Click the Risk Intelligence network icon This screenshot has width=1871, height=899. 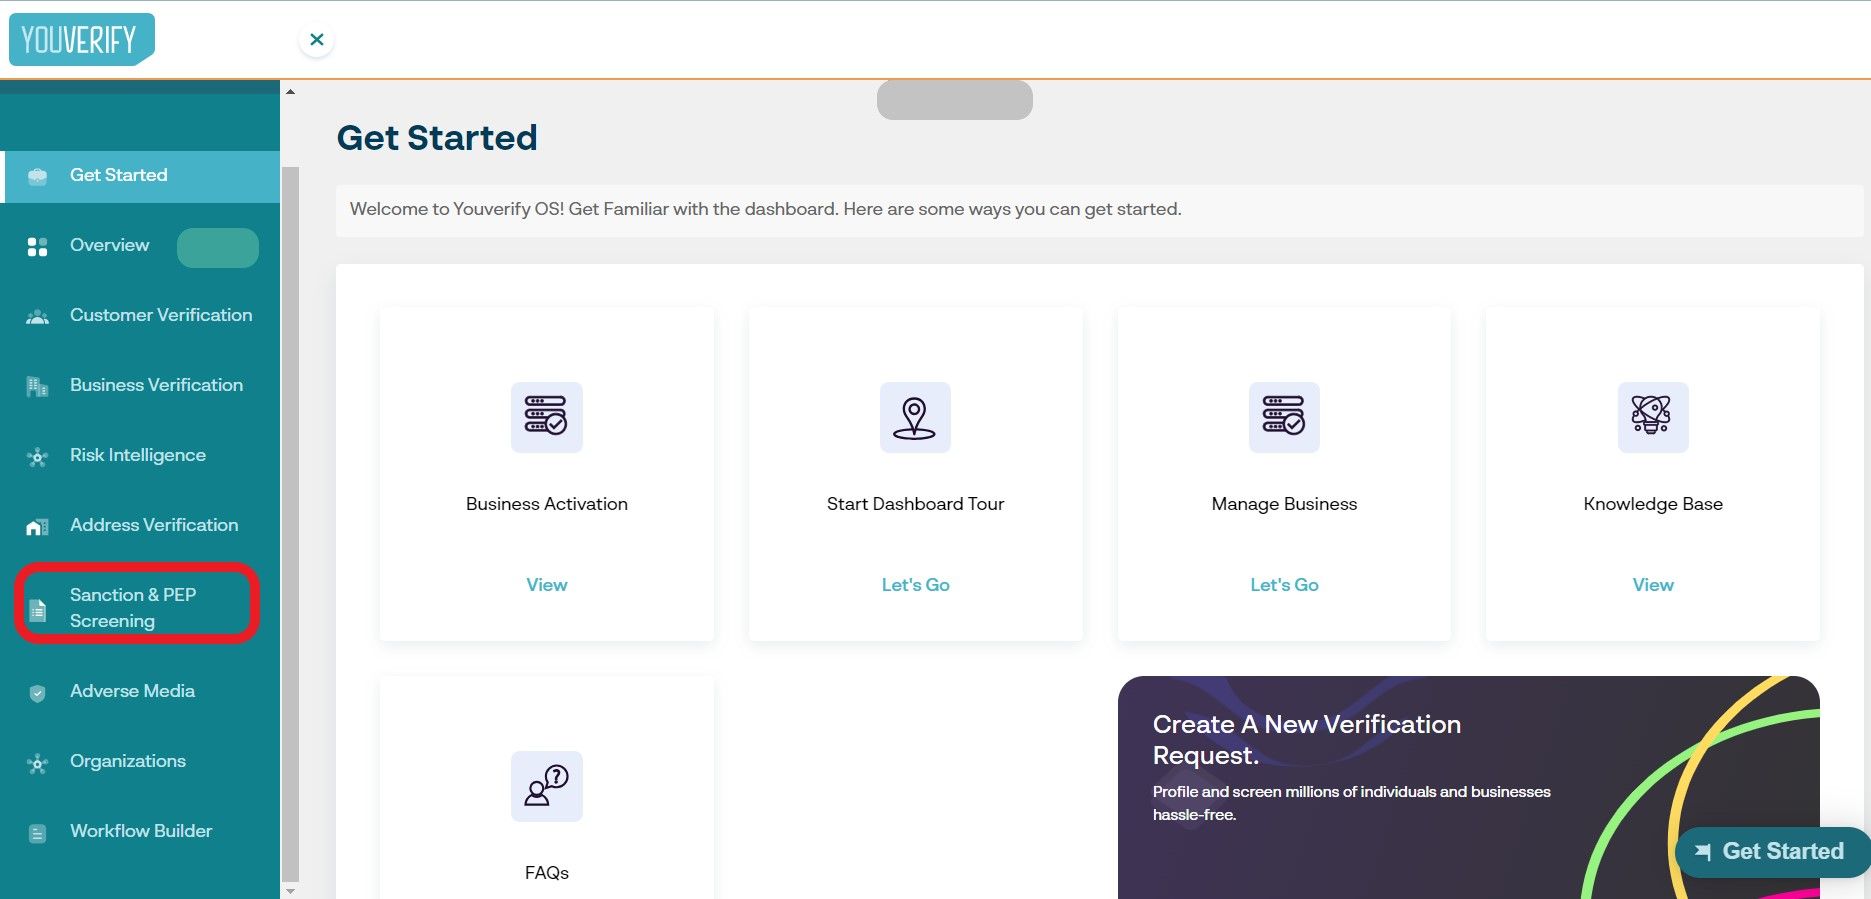click(38, 457)
